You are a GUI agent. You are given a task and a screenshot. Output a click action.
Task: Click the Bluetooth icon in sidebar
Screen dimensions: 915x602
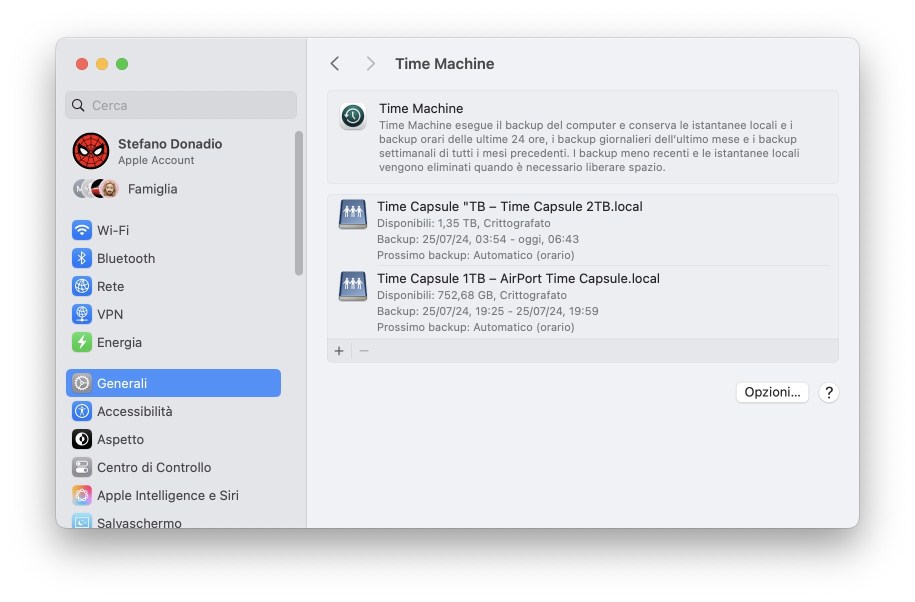pyautogui.click(x=82, y=258)
